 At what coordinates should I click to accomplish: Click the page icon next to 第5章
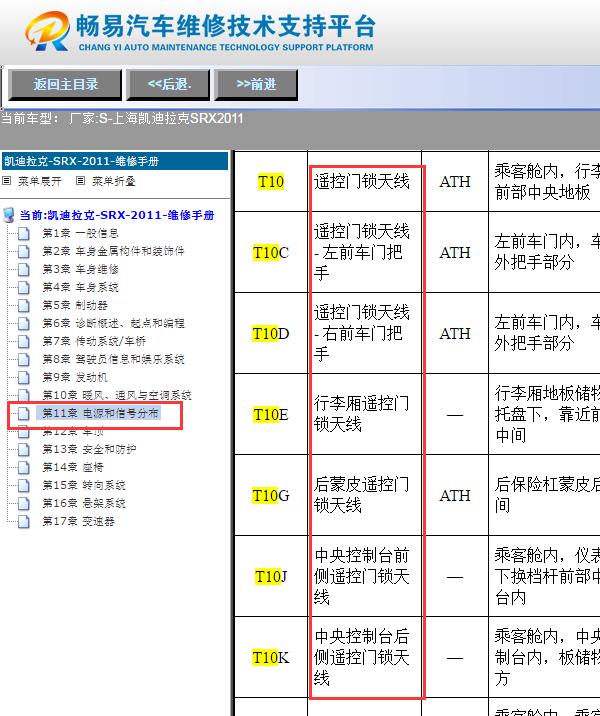pos(24,305)
